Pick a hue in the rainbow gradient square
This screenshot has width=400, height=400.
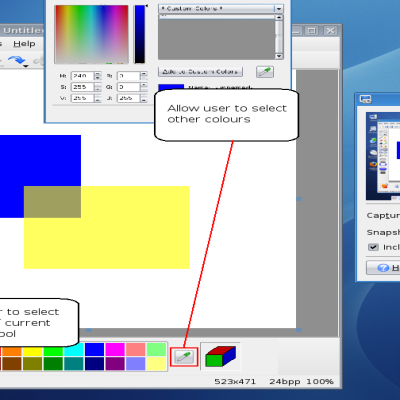91,34
